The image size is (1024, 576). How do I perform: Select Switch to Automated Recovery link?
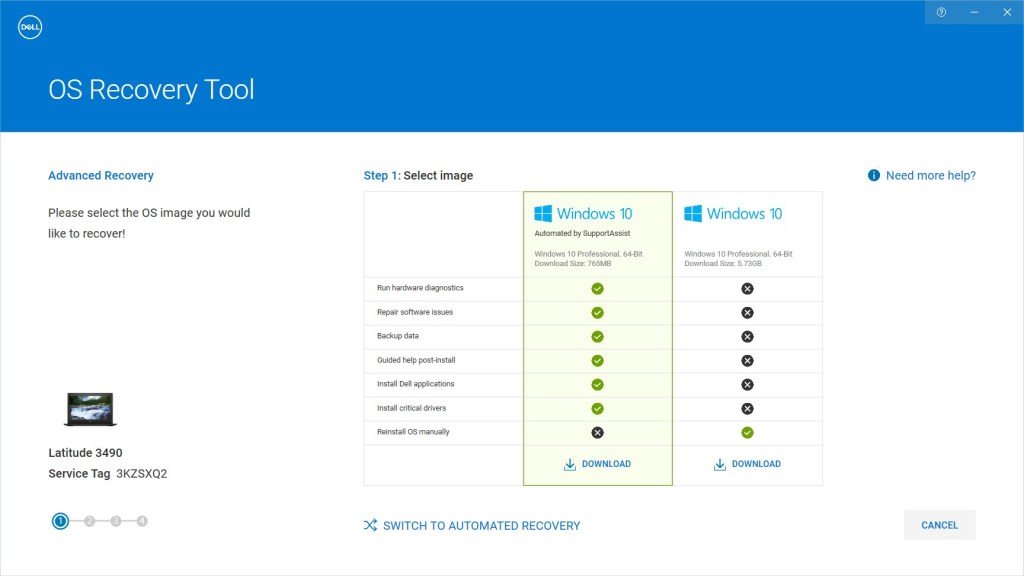pos(481,525)
